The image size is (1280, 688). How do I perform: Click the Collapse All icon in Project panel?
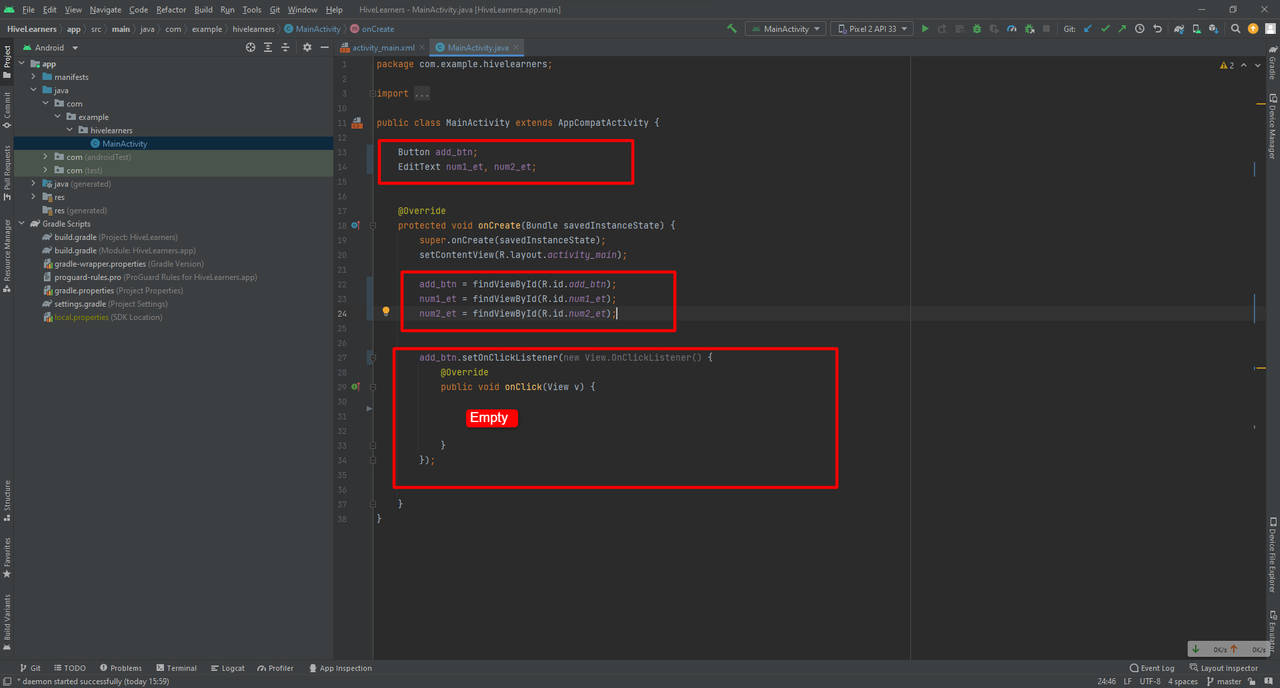[x=286, y=47]
